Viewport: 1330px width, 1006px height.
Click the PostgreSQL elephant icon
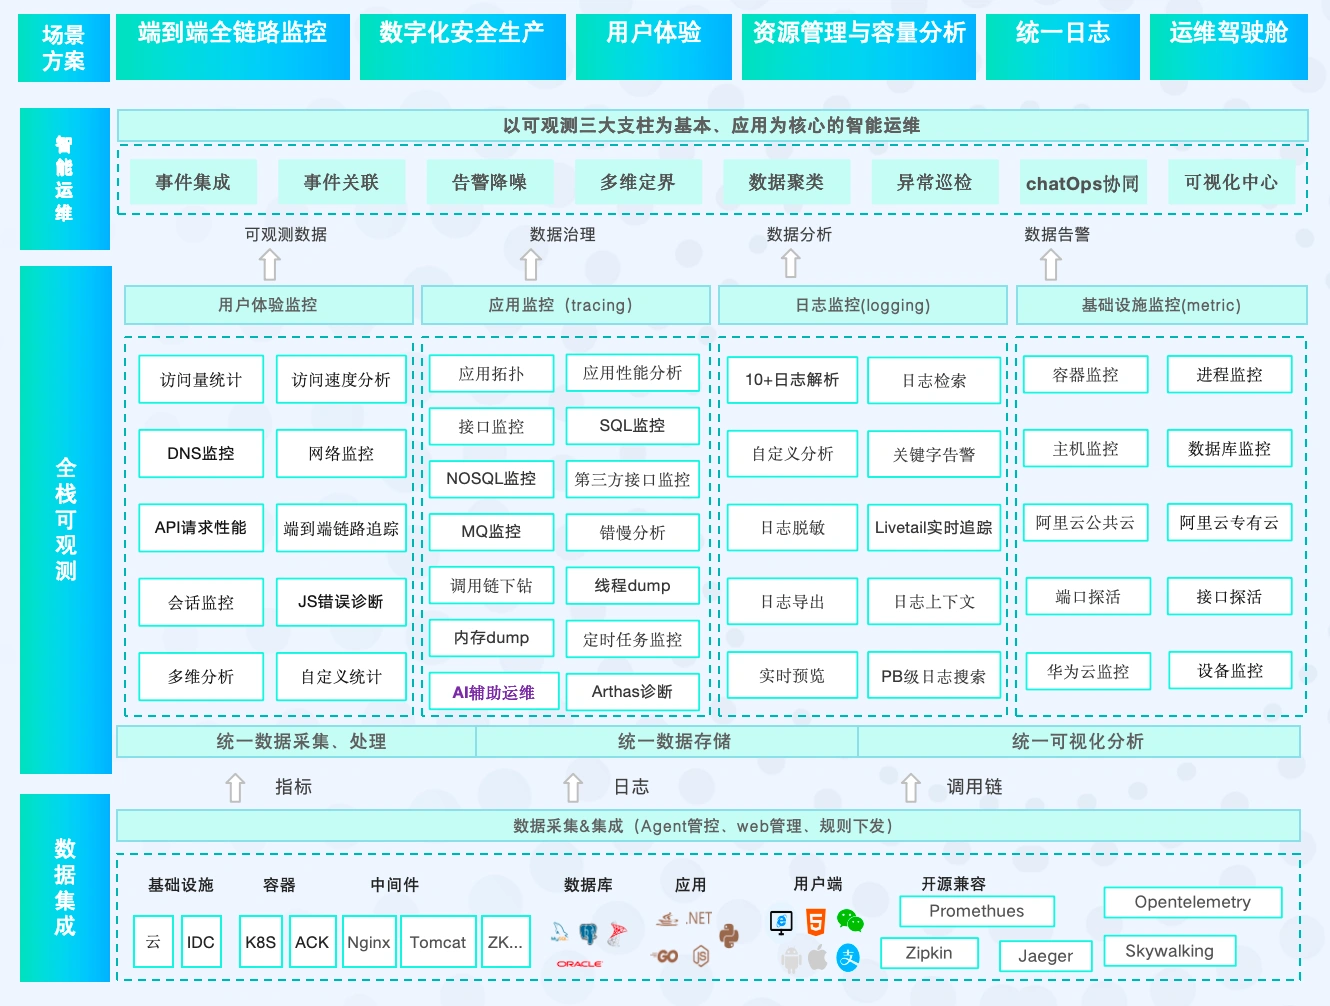pyautogui.click(x=588, y=933)
